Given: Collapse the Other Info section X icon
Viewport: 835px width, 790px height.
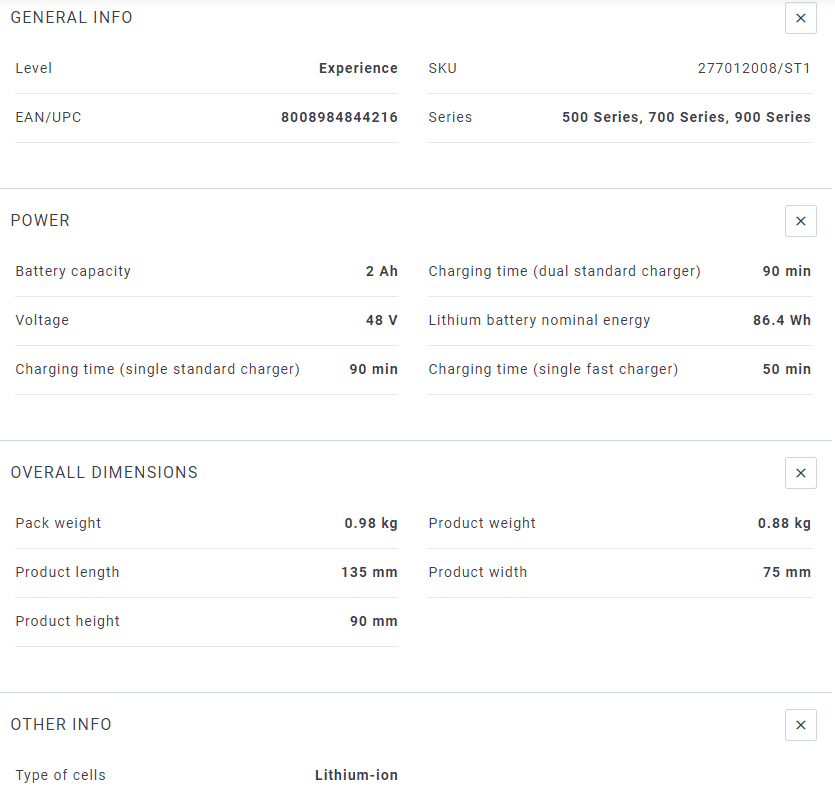Looking at the screenshot, I should [800, 725].
